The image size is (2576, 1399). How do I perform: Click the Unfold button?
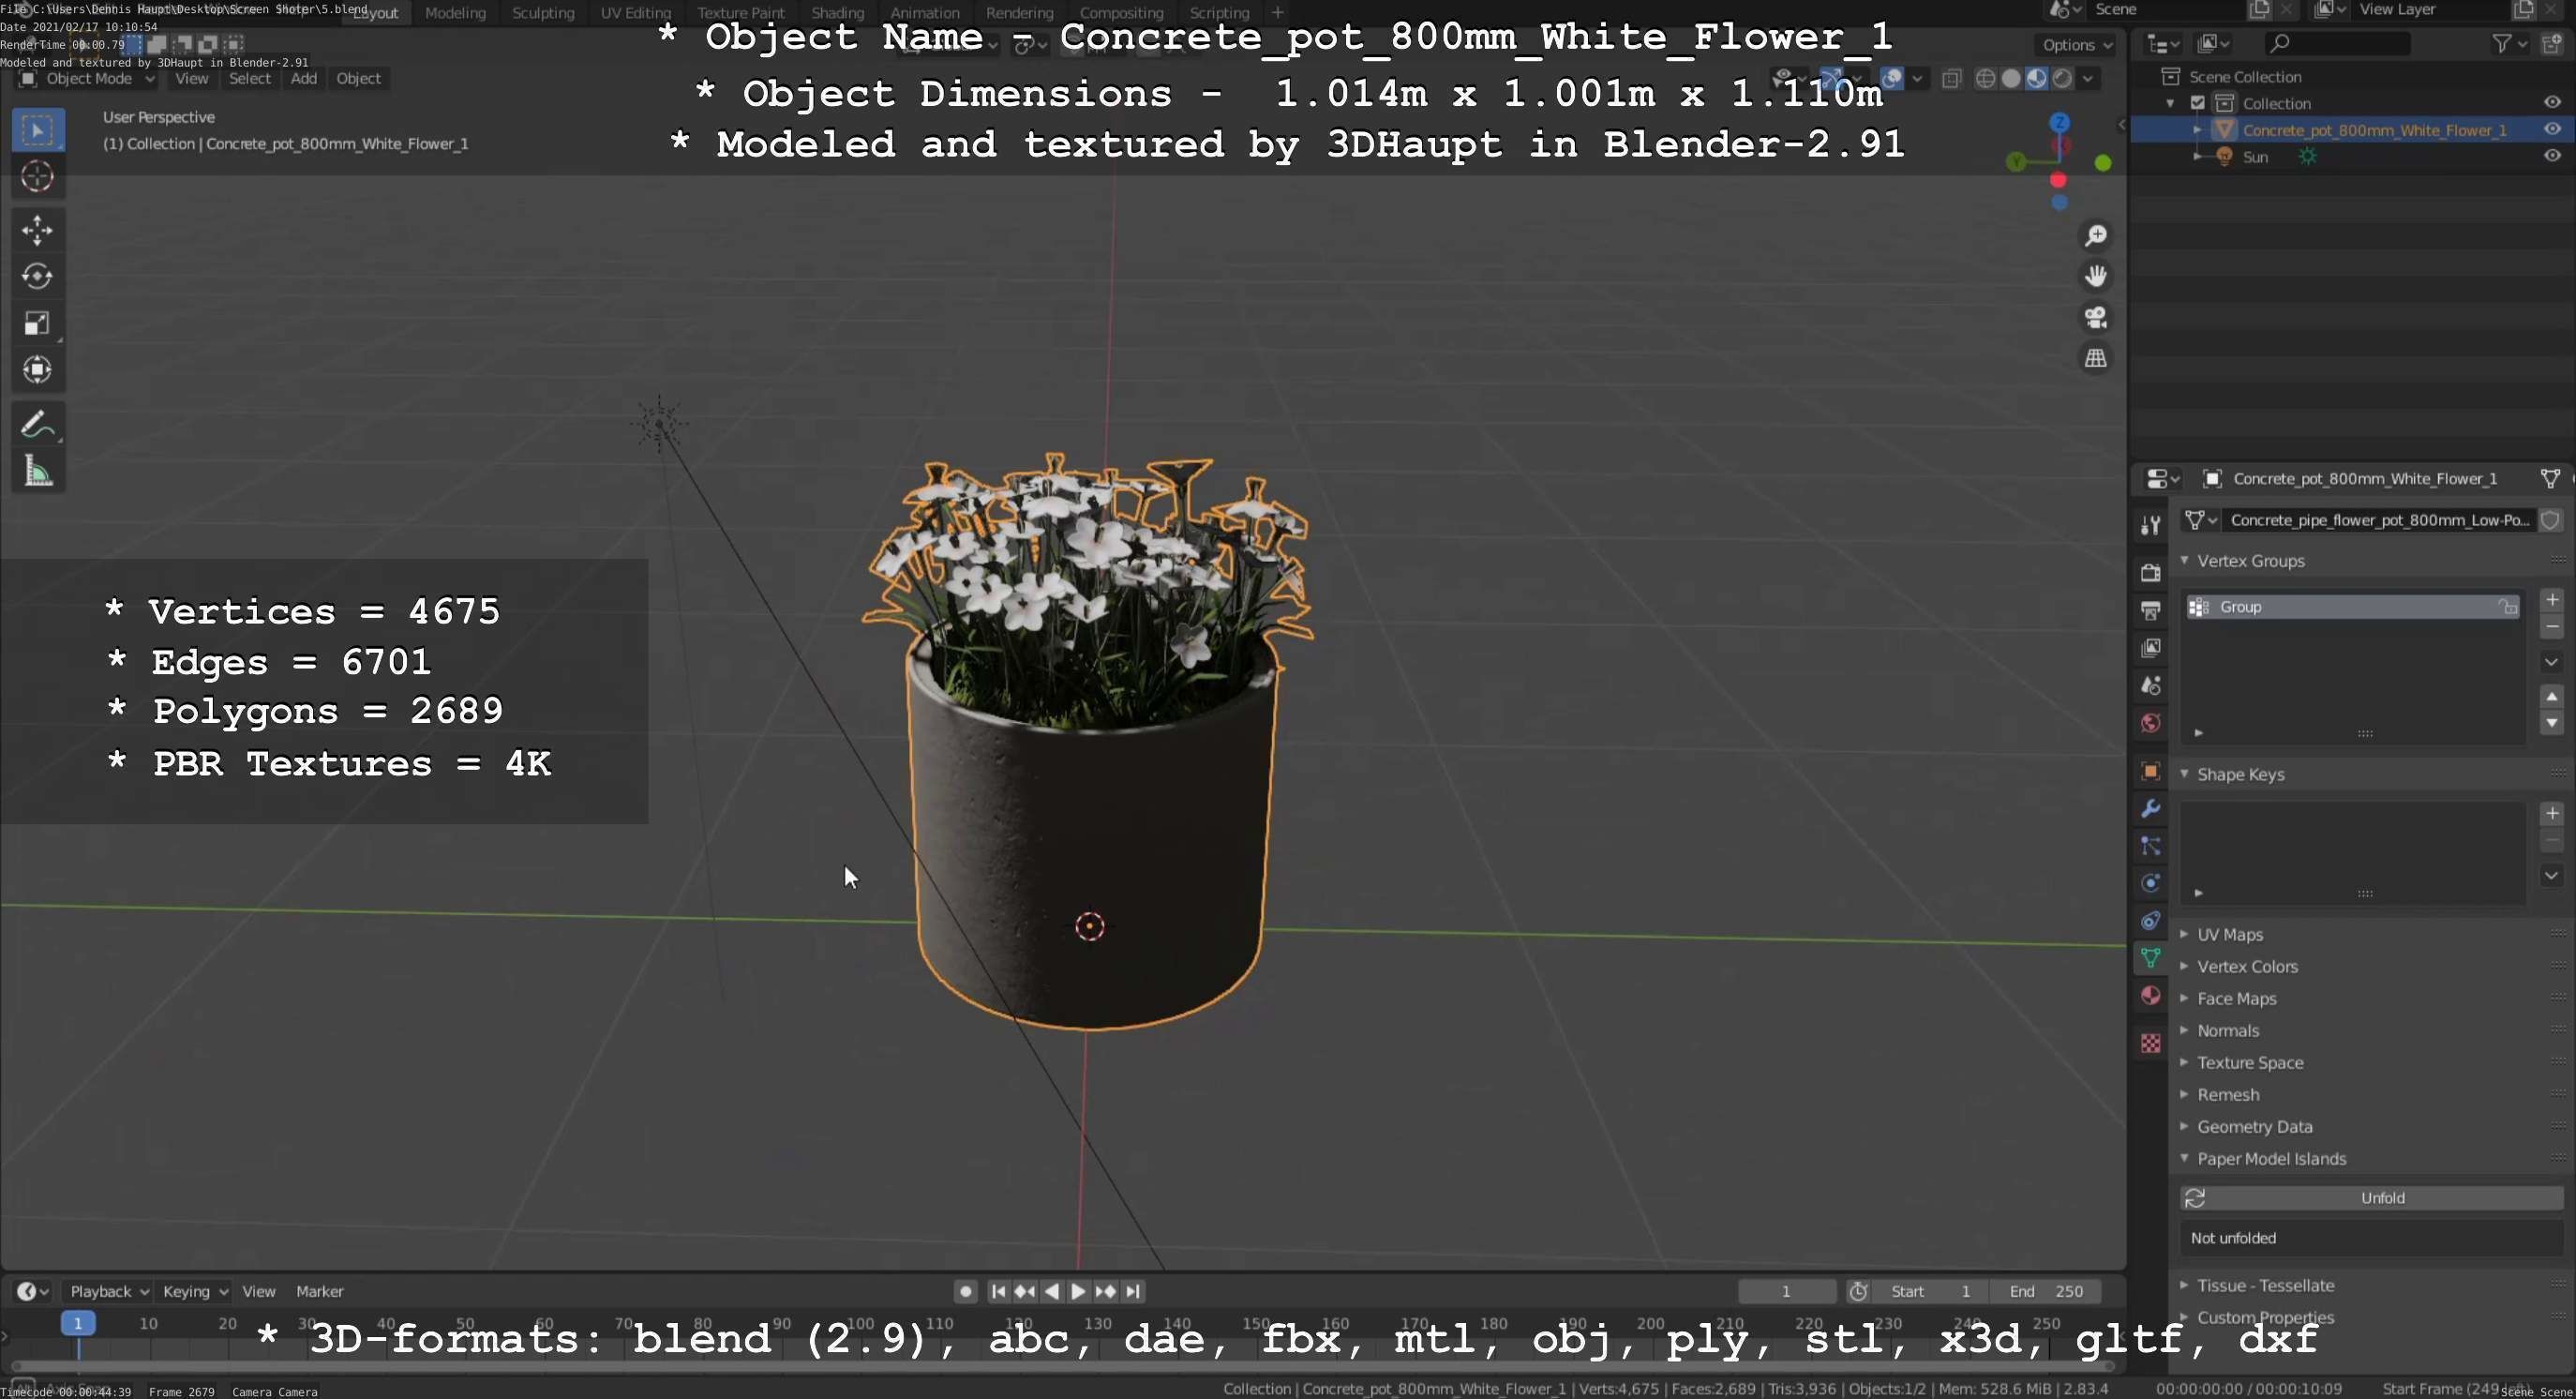2371,1198
